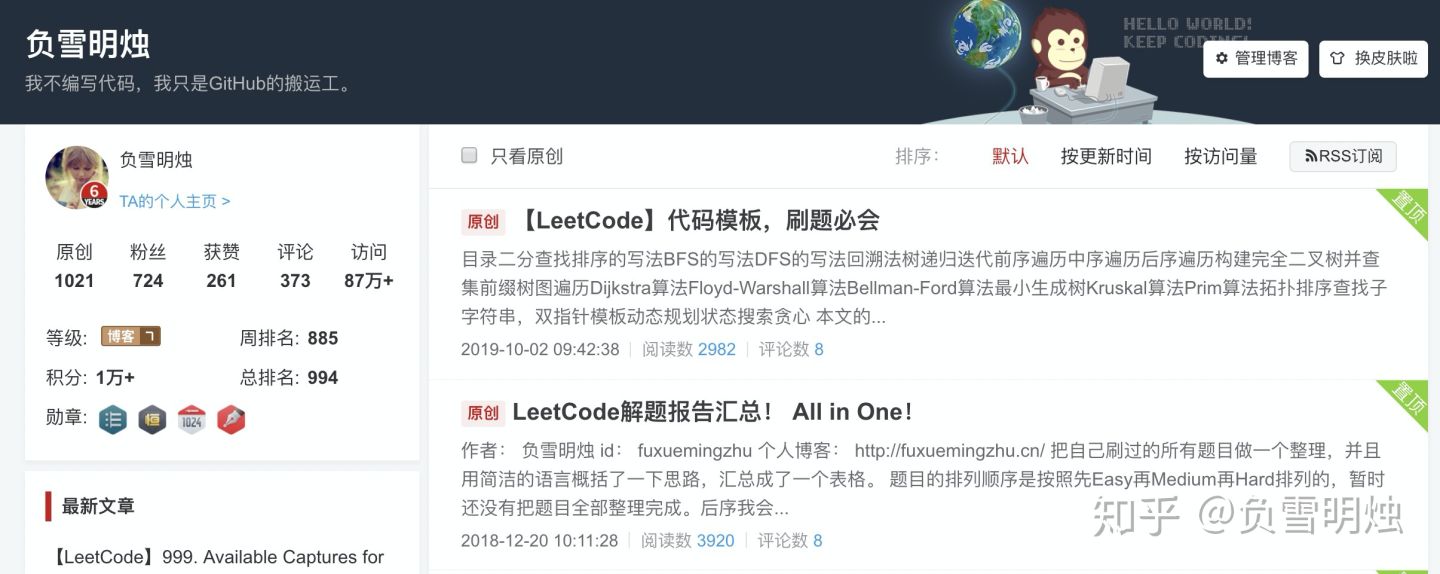Click the RSS订阅 button

click(1343, 156)
